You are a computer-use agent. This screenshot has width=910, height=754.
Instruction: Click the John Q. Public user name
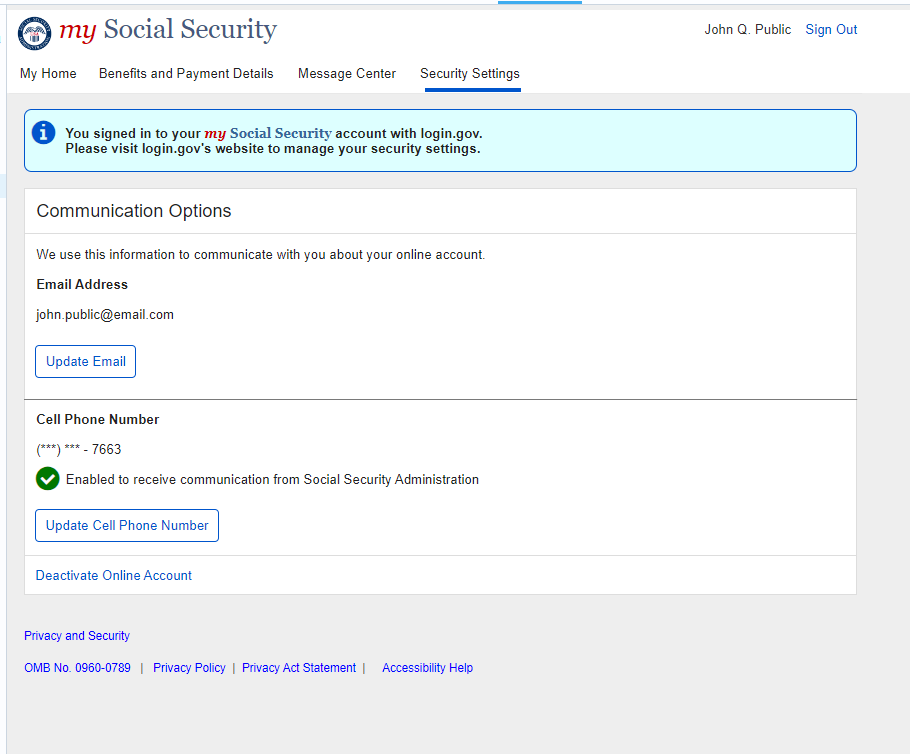pos(747,30)
